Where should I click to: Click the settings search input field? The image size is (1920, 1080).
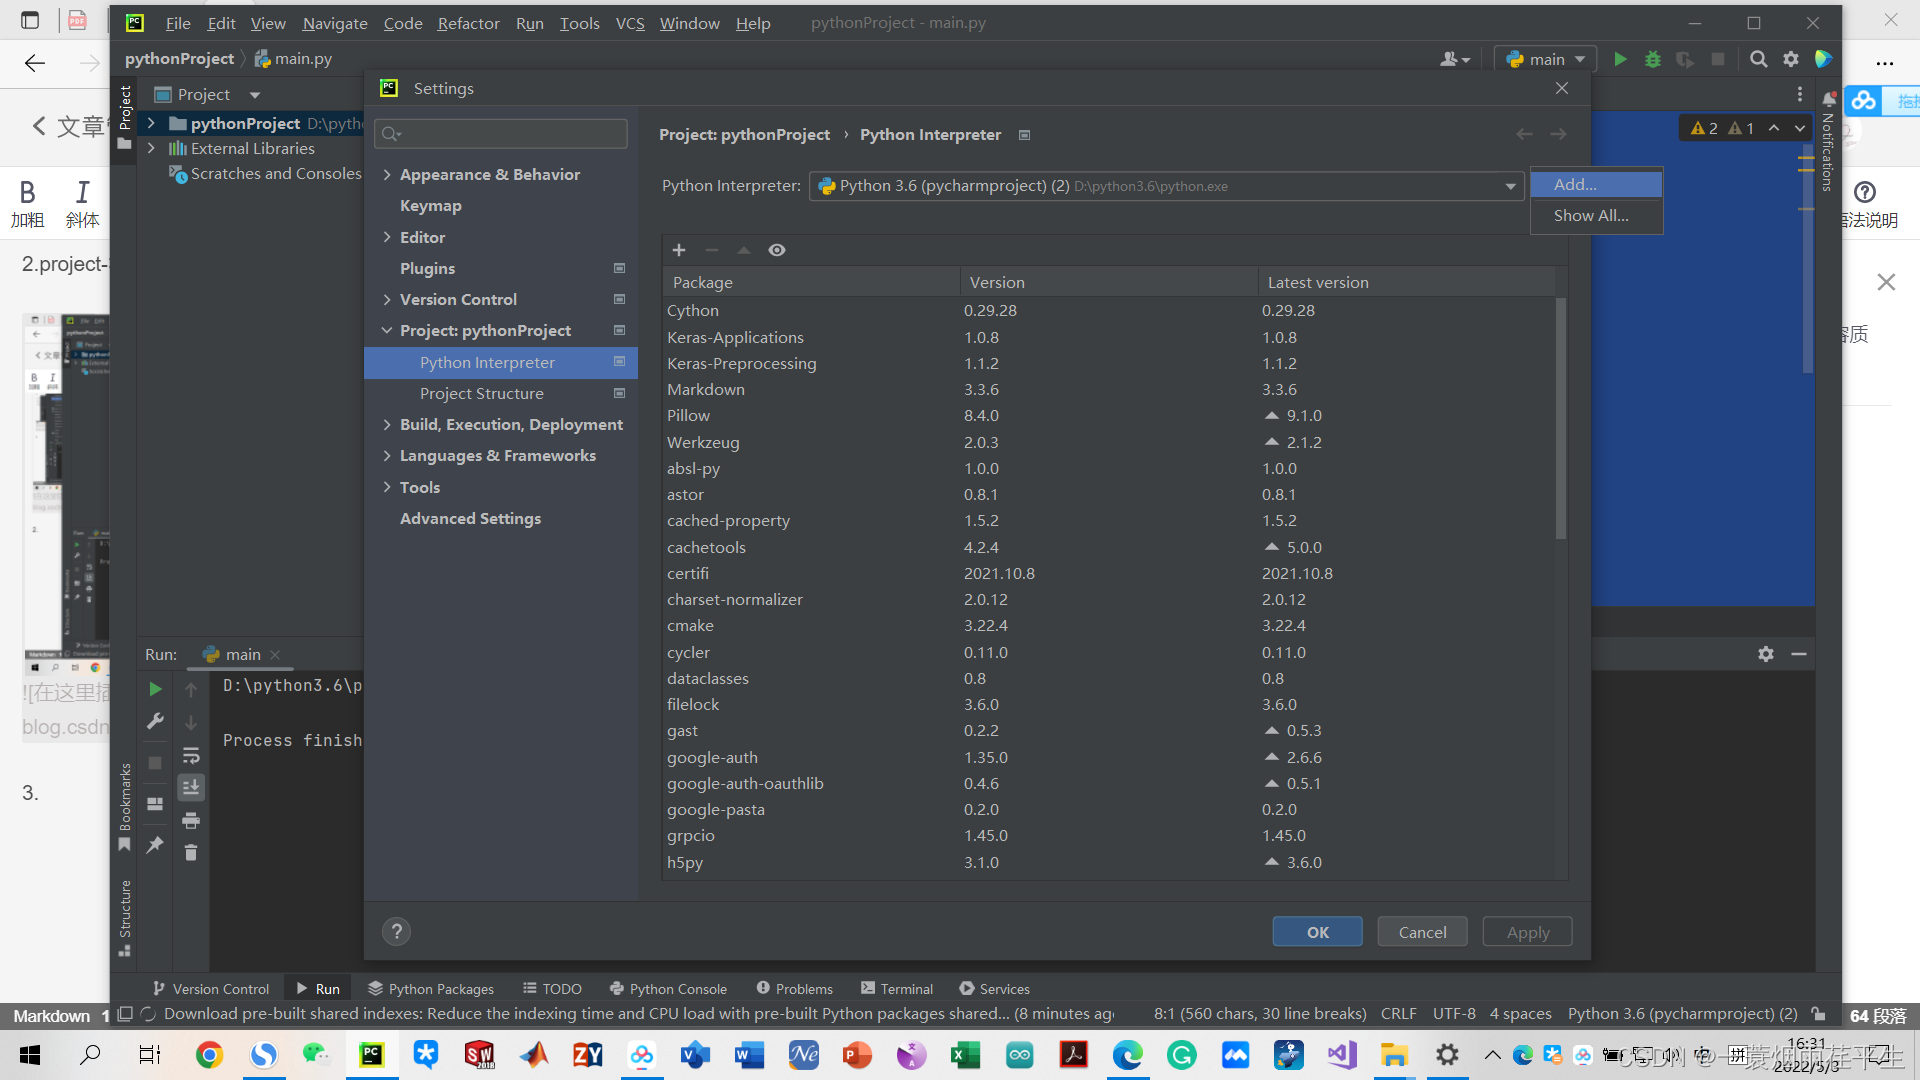pos(501,134)
